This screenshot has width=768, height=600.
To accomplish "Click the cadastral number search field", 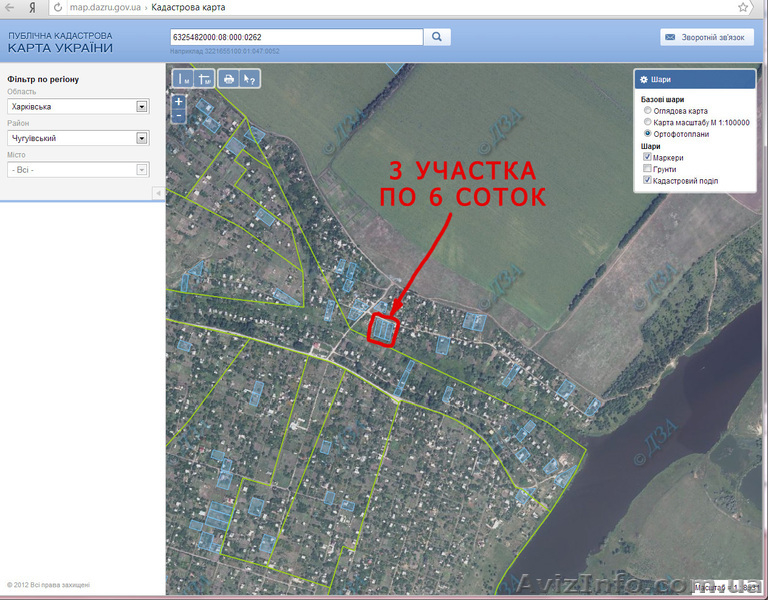I will (297, 37).
